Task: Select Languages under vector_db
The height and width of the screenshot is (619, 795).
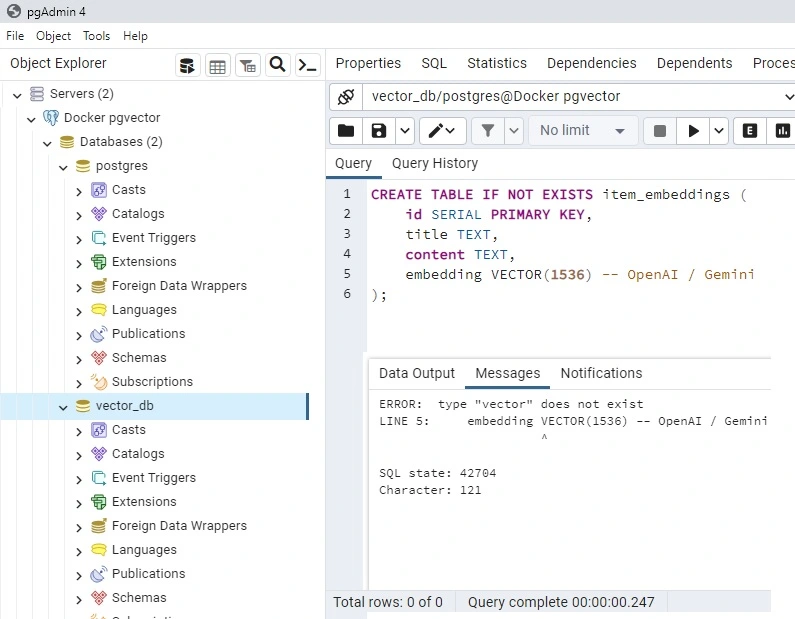Action: tap(144, 550)
